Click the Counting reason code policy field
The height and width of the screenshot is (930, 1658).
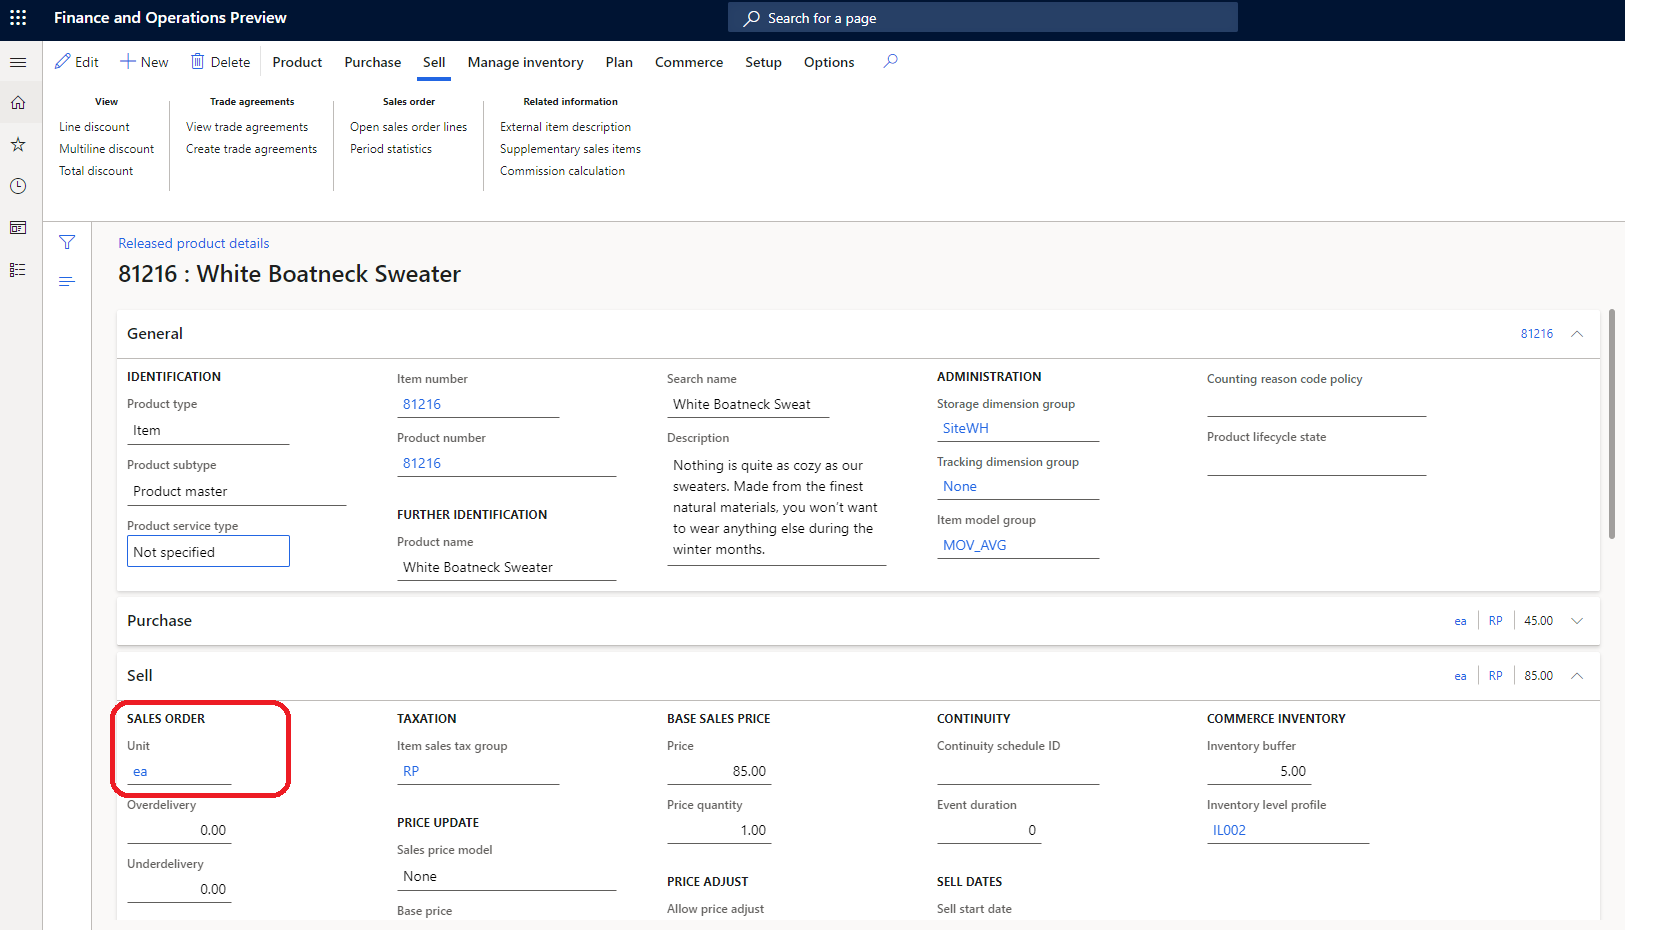click(x=1316, y=403)
